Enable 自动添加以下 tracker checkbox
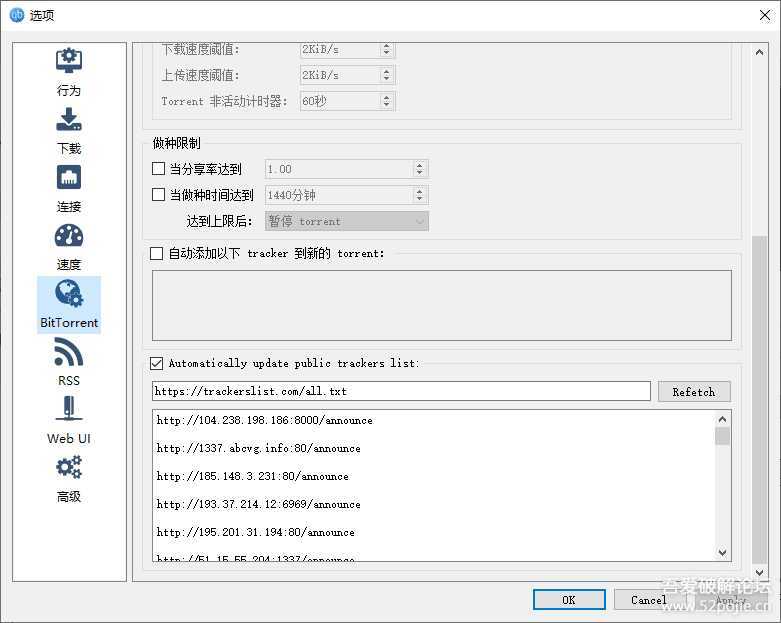781x623 pixels. pos(156,254)
